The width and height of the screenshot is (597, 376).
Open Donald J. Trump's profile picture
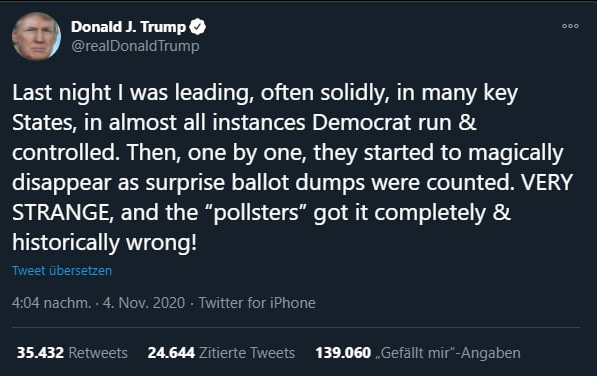click(x=37, y=37)
